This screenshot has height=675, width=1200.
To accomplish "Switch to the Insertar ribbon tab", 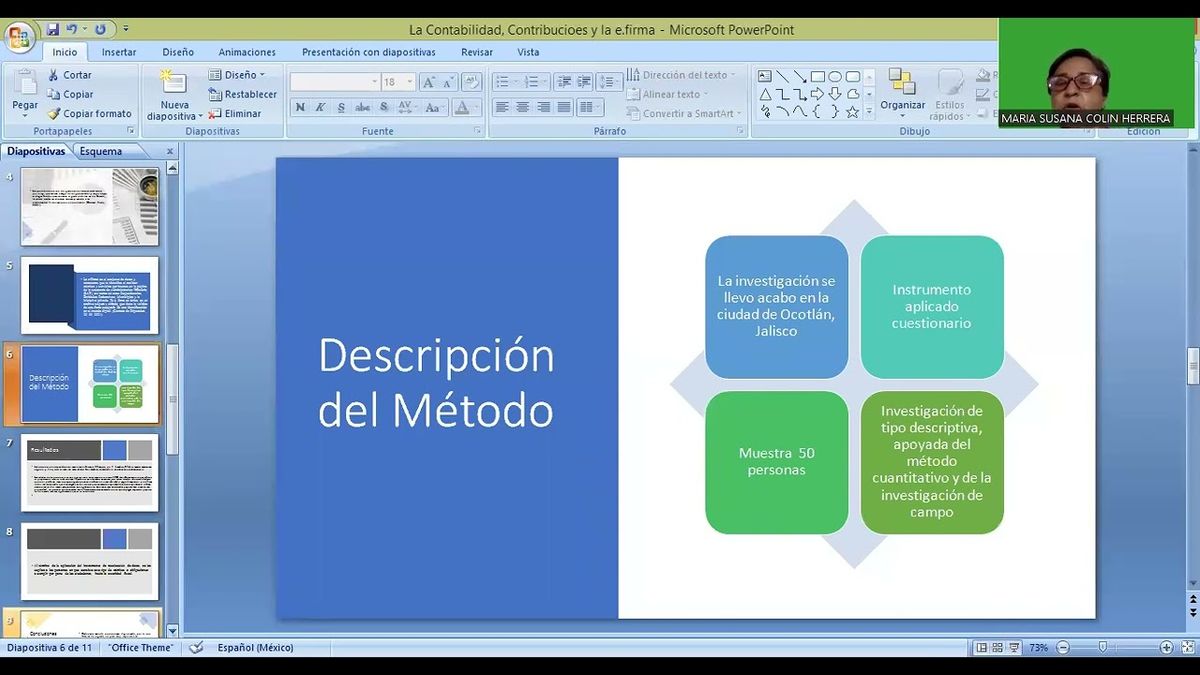I will (119, 52).
